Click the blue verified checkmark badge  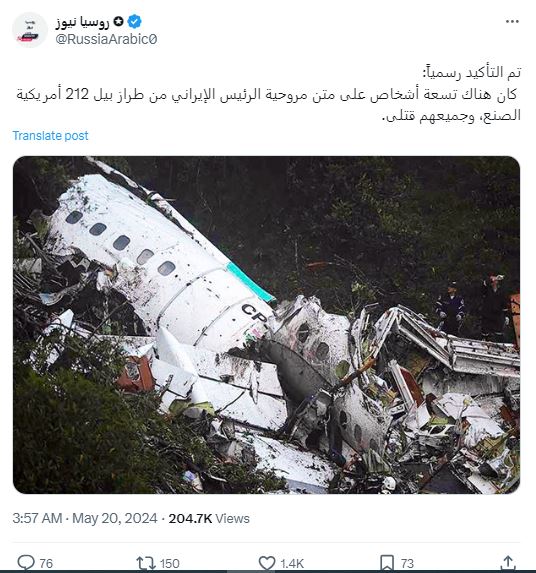(134, 22)
